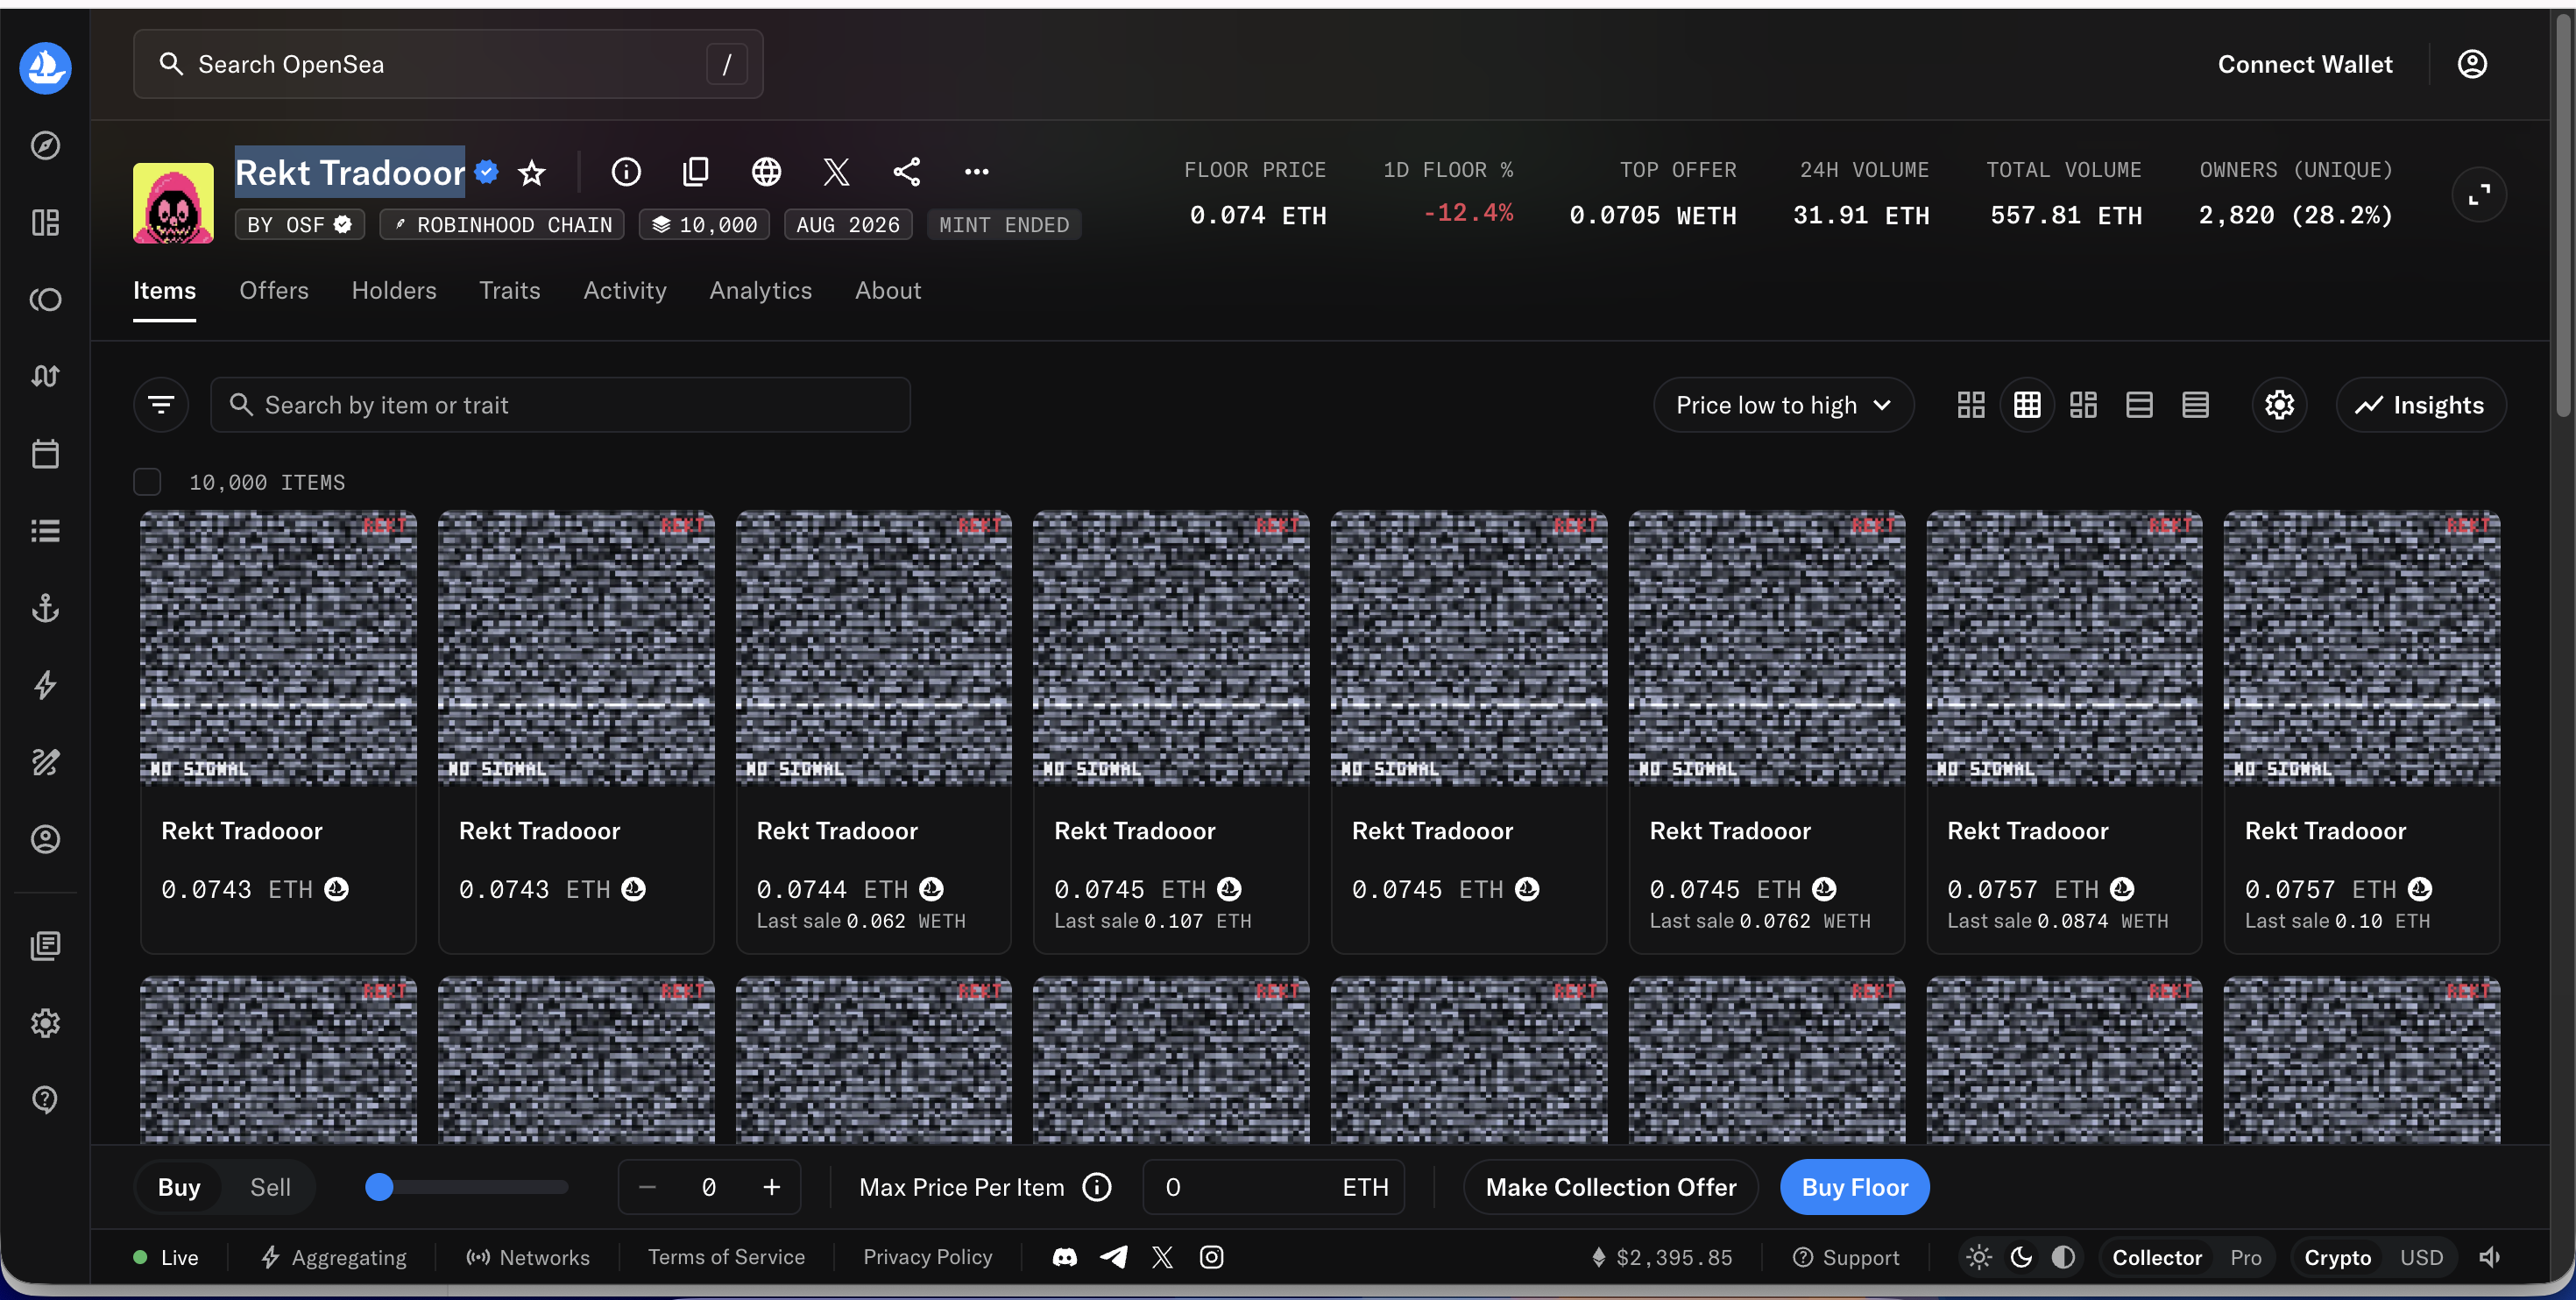Open the OpenSea home logo

click(x=45, y=67)
